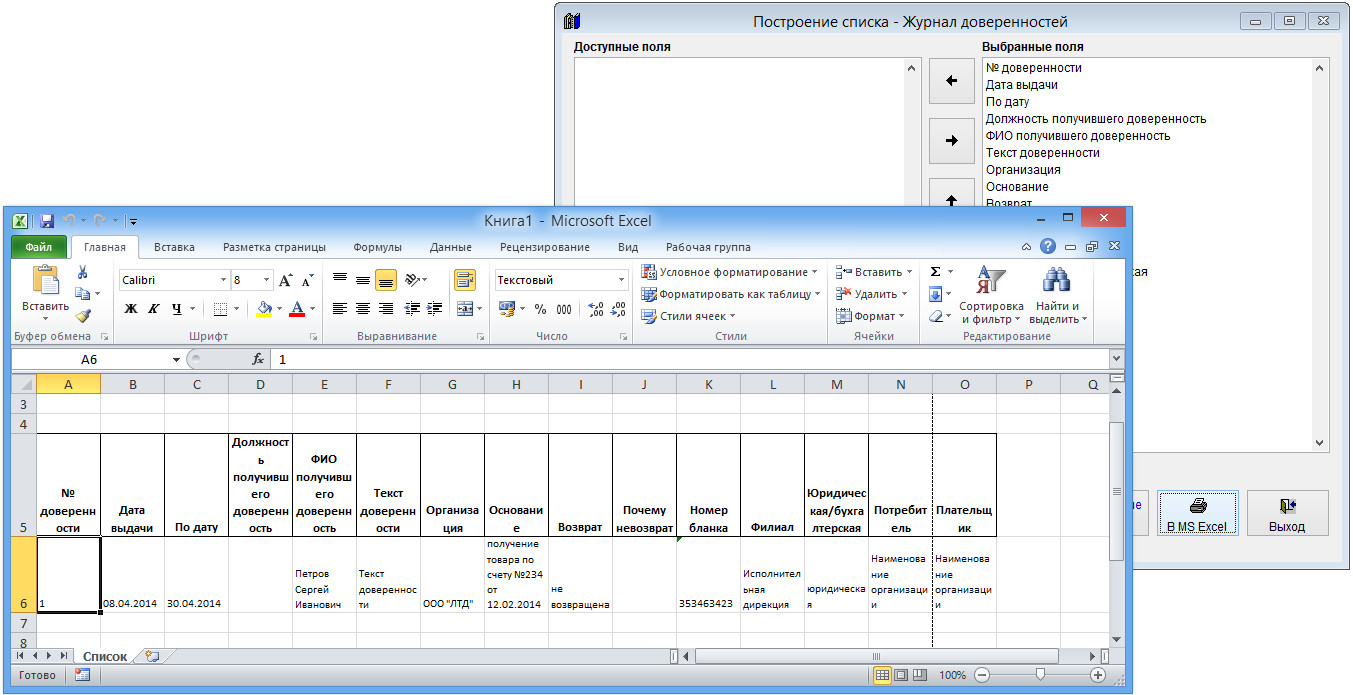Increase font size with large A
This screenshot has width=1353, height=695.
(x=286, y=281)
